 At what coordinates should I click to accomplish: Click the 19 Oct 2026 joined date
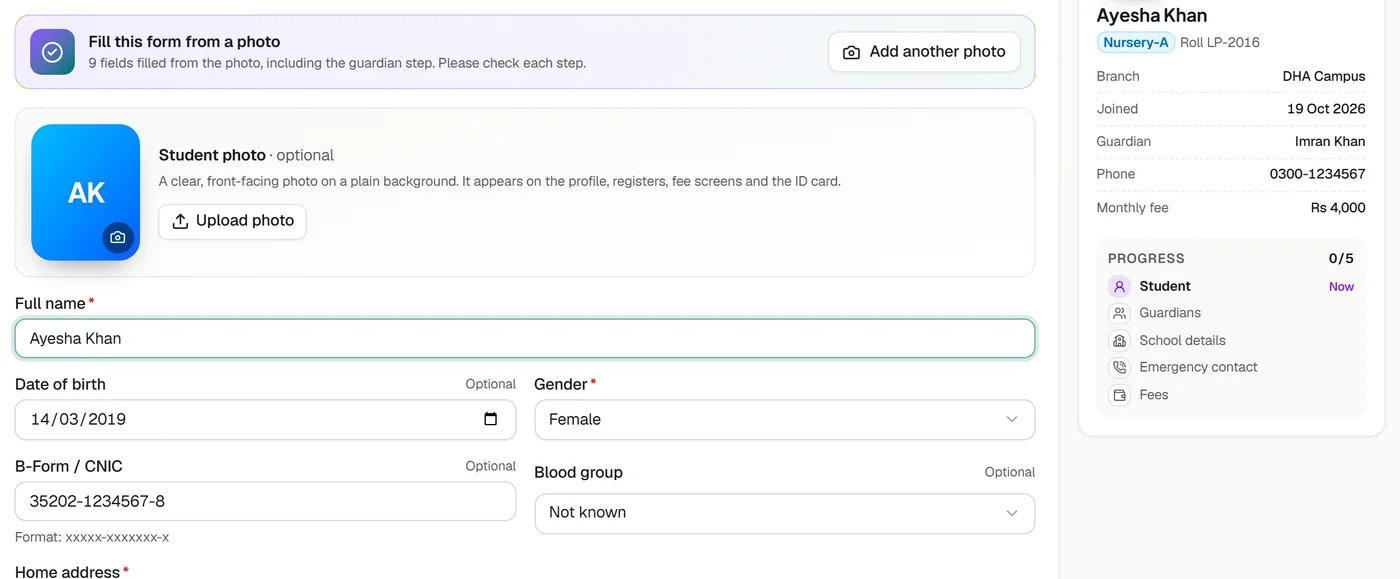point(1326,109)
